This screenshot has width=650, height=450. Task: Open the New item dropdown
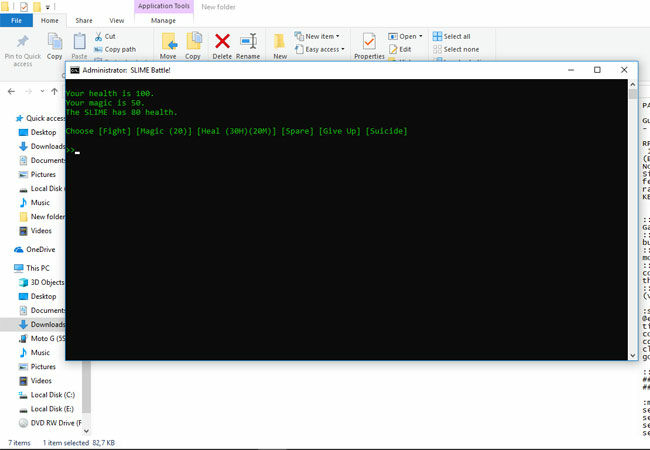pos(317,36)
